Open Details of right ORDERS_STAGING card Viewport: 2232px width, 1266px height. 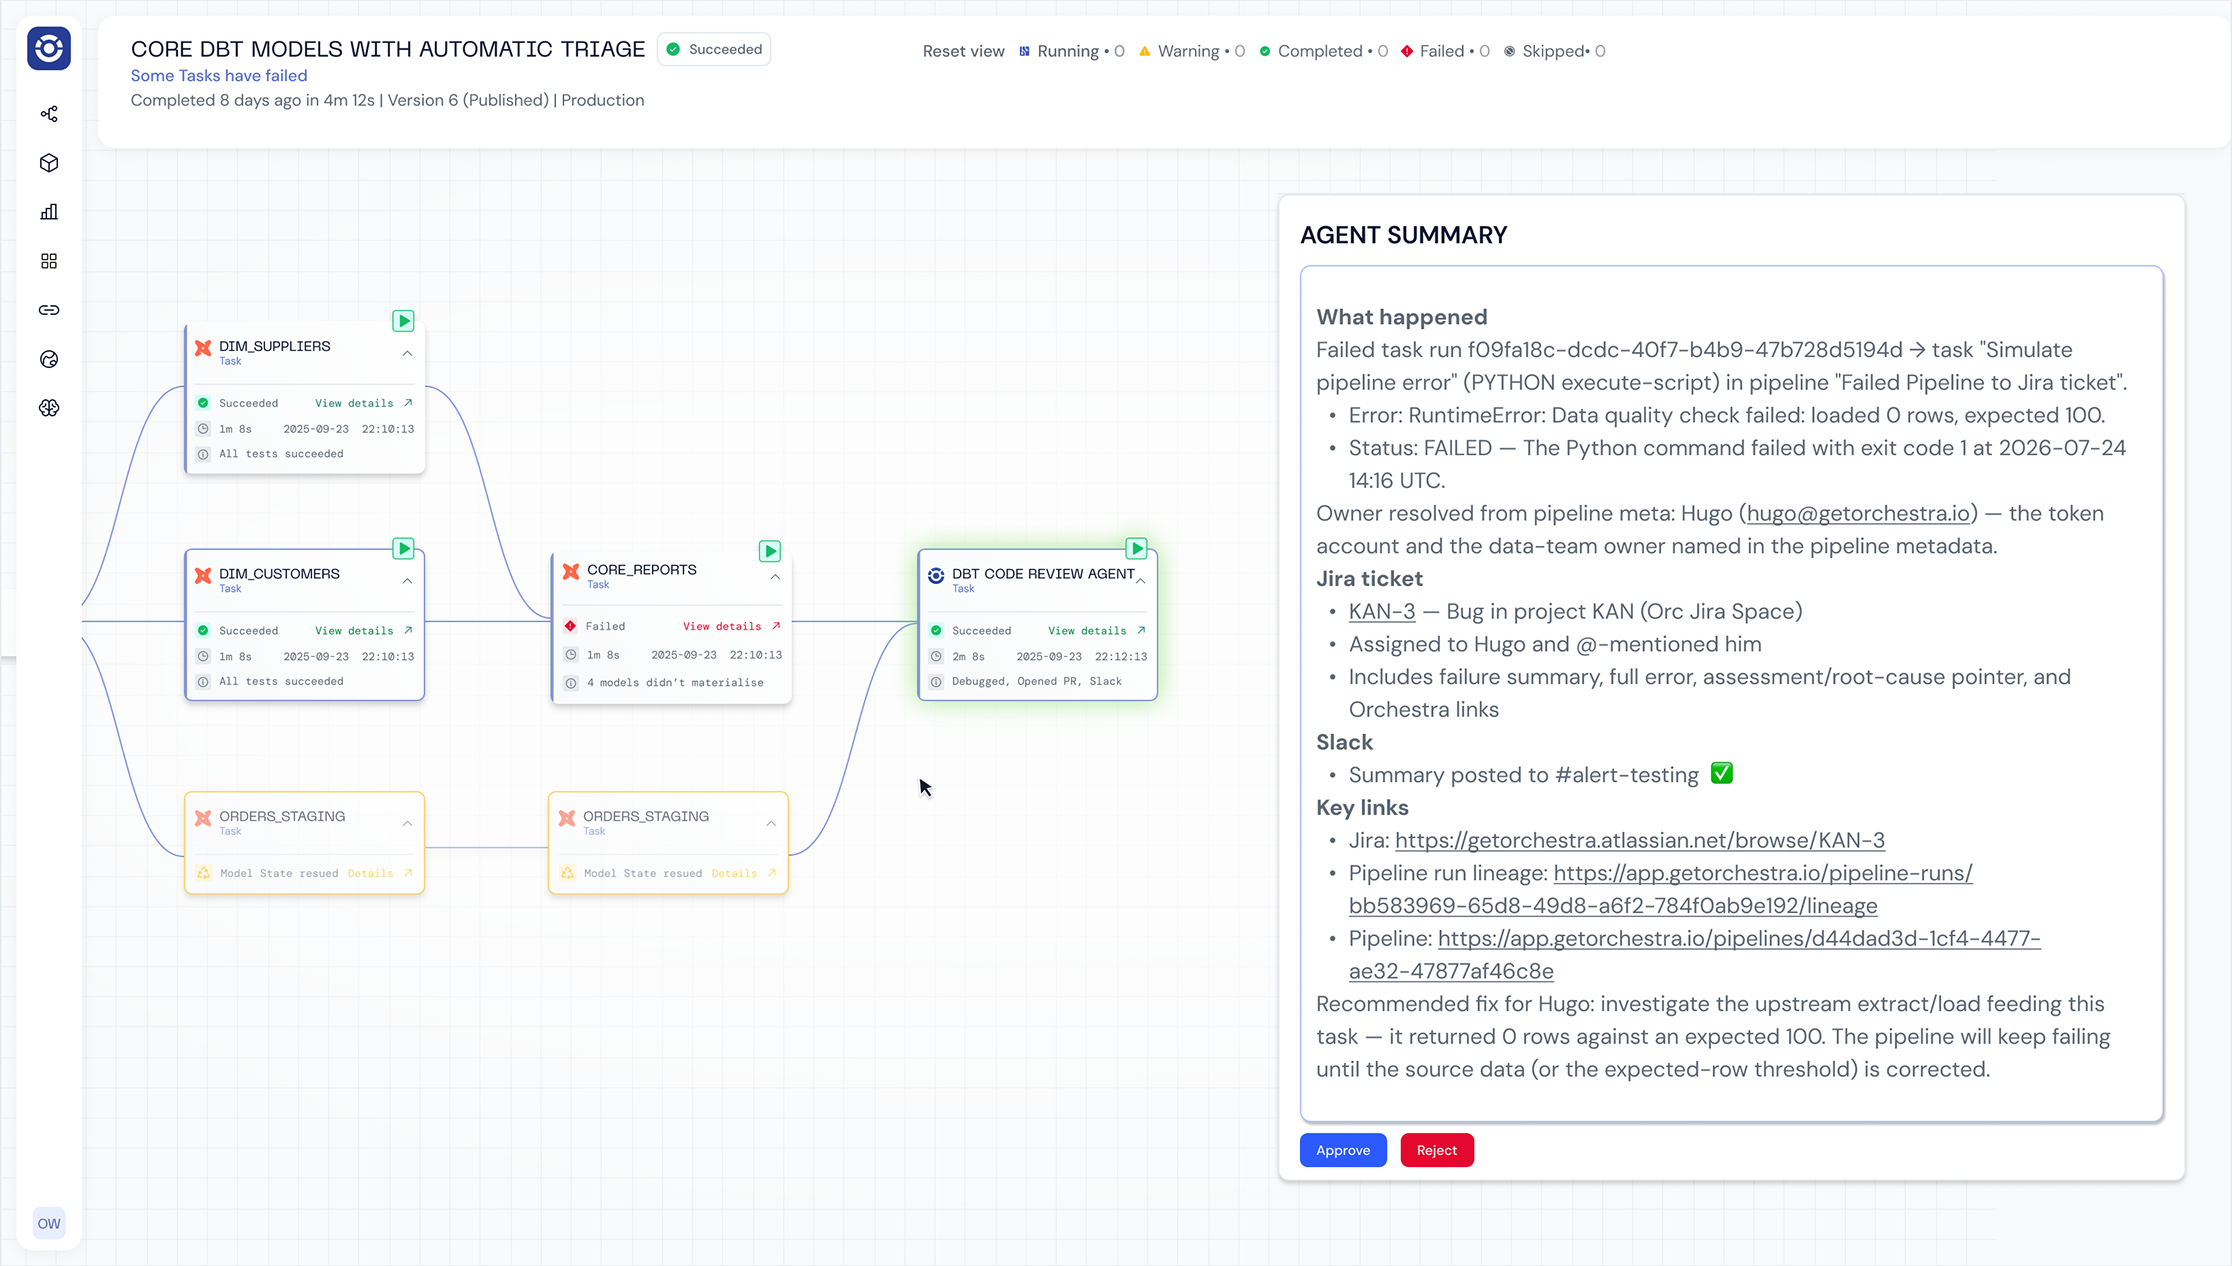click(x=744, y=873)
